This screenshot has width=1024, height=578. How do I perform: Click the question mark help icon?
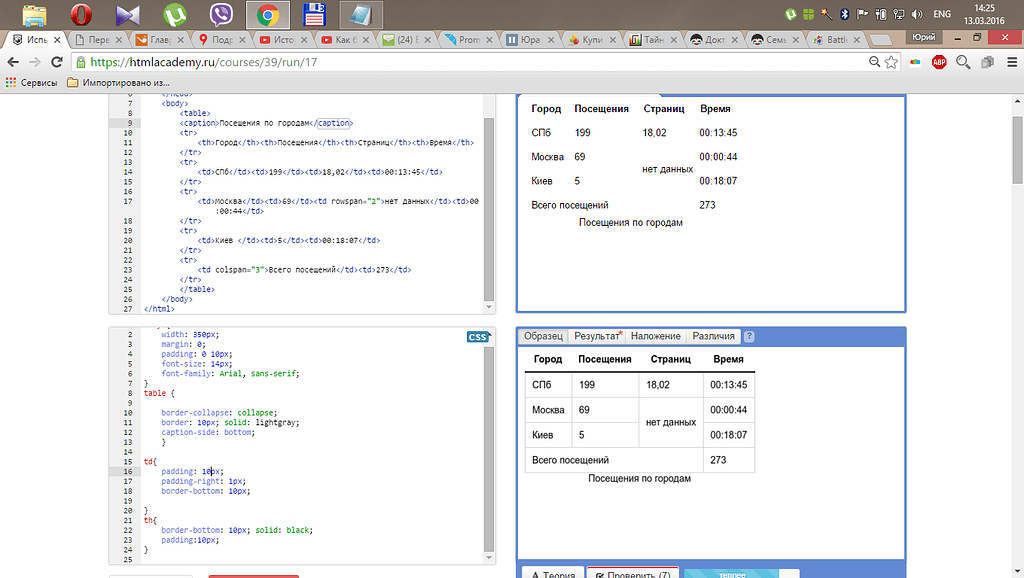tap(749, 336)
